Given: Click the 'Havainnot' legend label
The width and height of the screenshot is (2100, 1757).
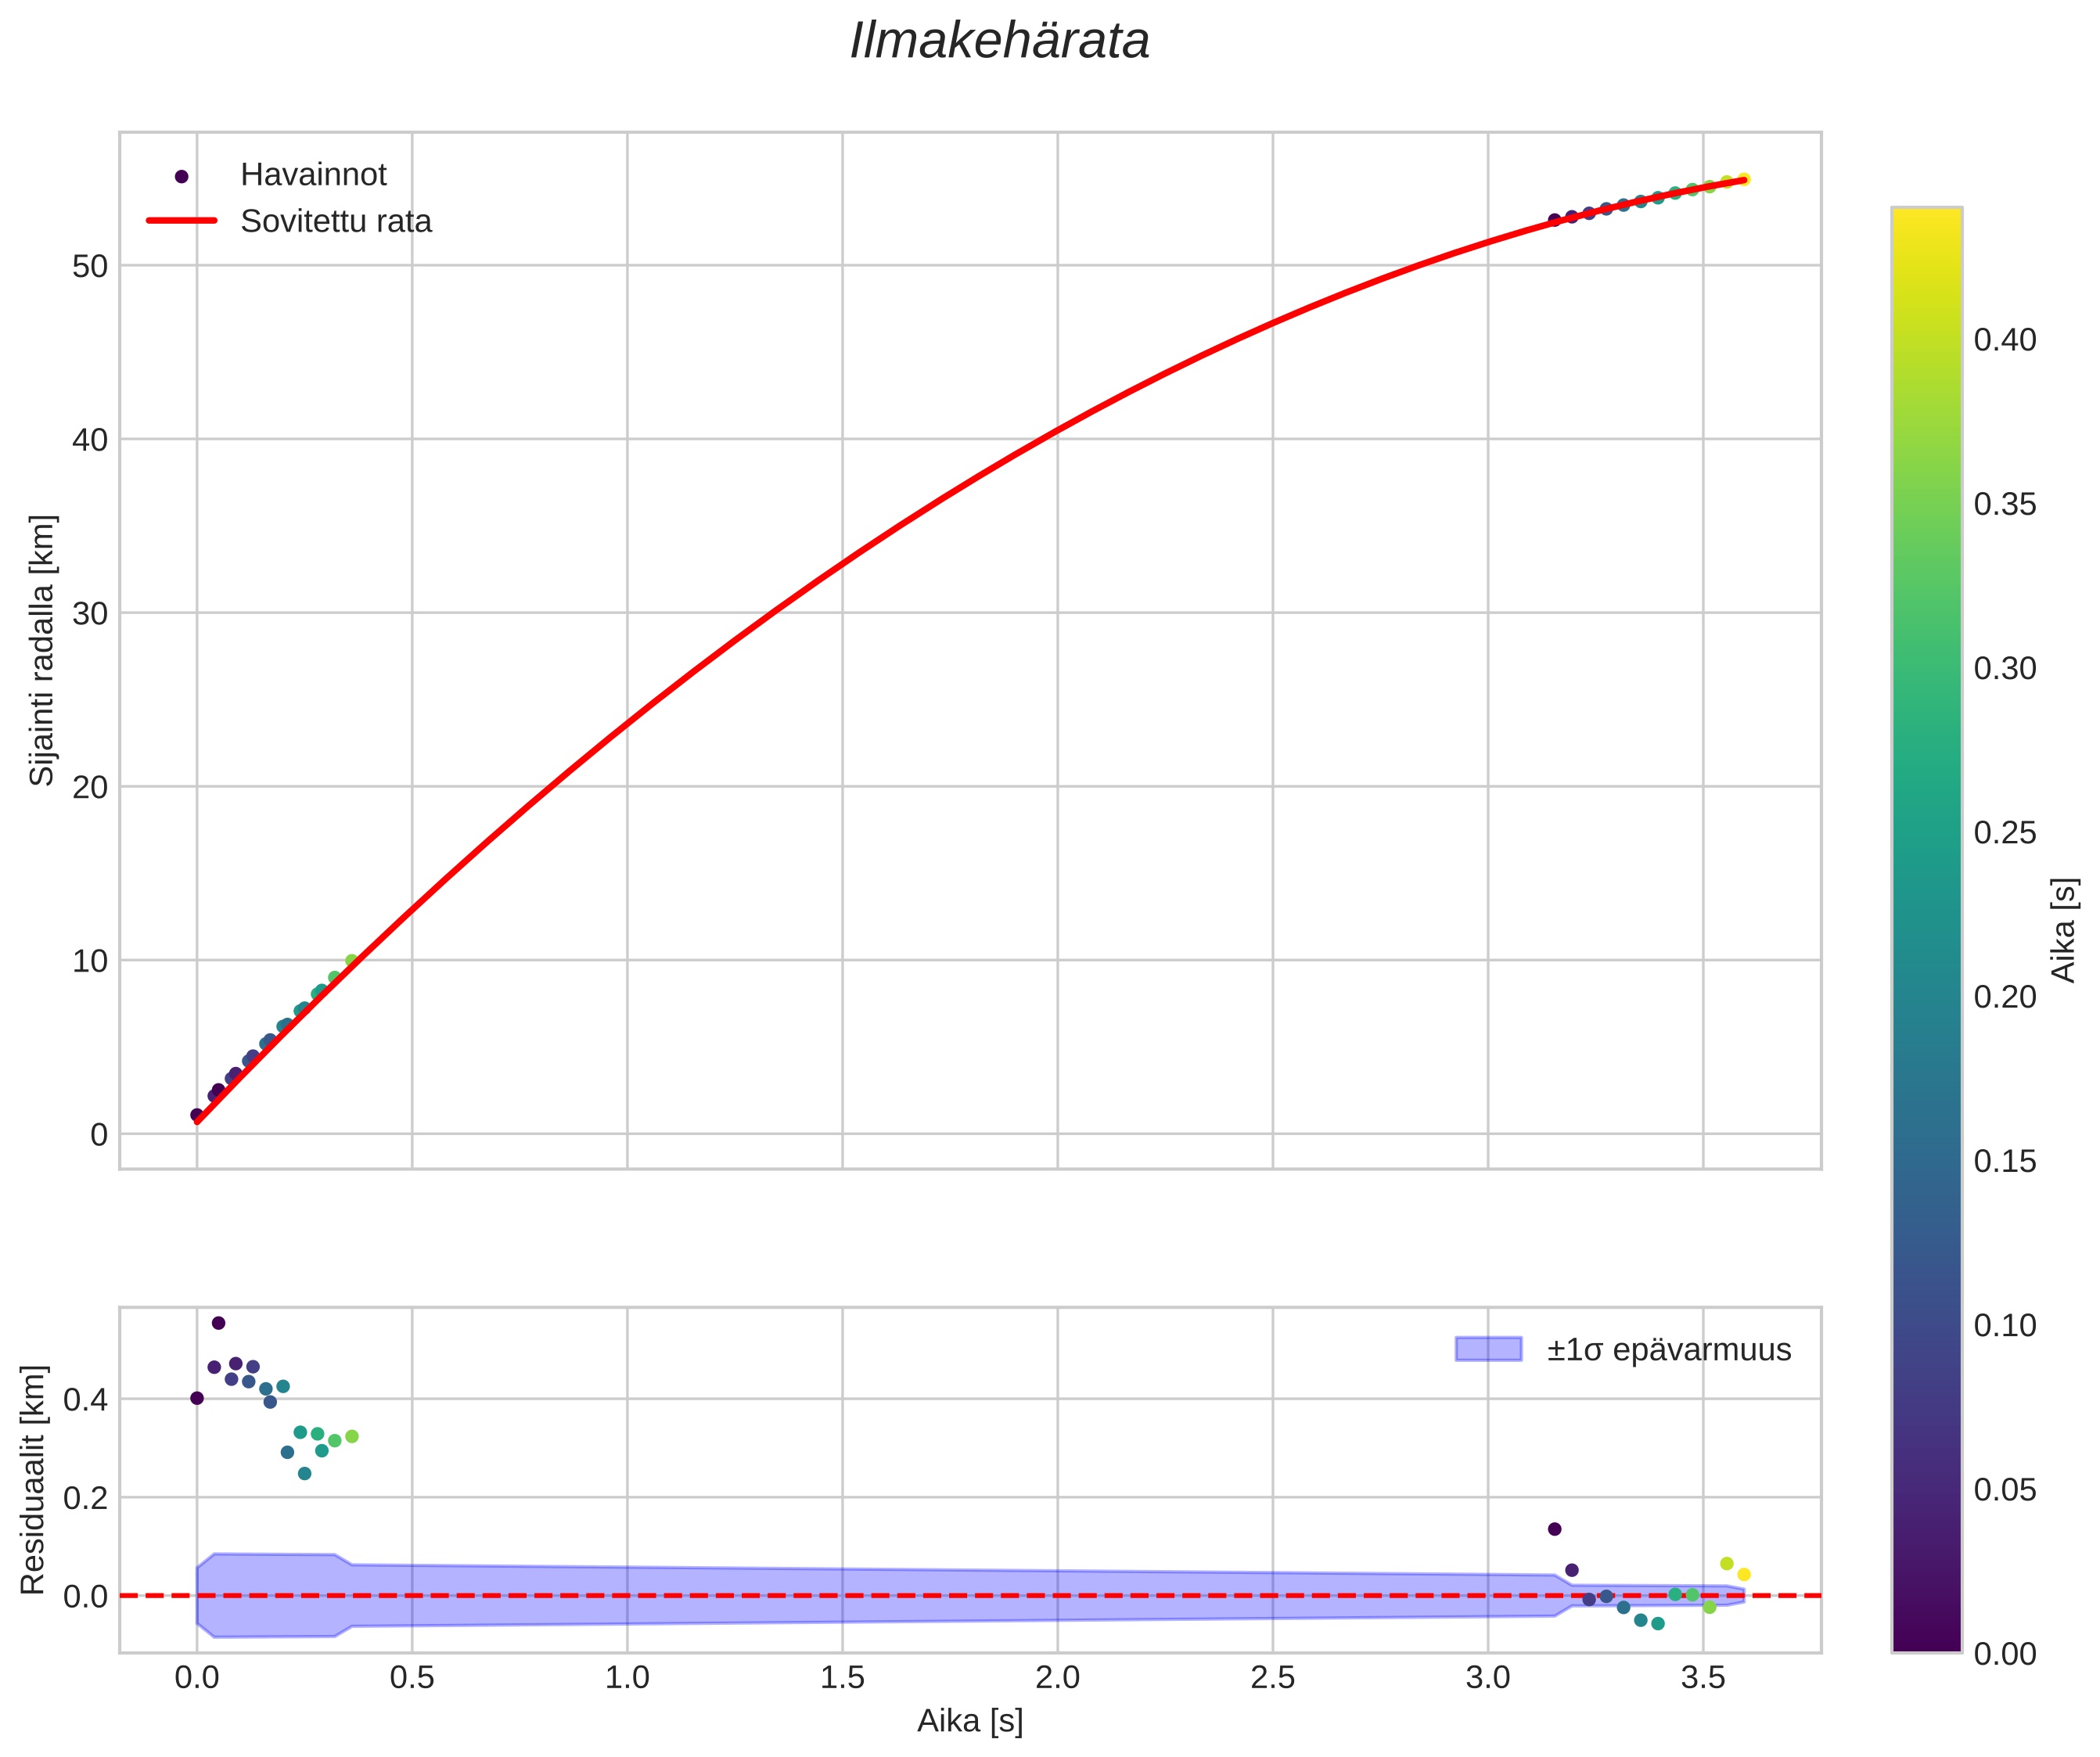Looking at the screenshot, I should point(313,175).
